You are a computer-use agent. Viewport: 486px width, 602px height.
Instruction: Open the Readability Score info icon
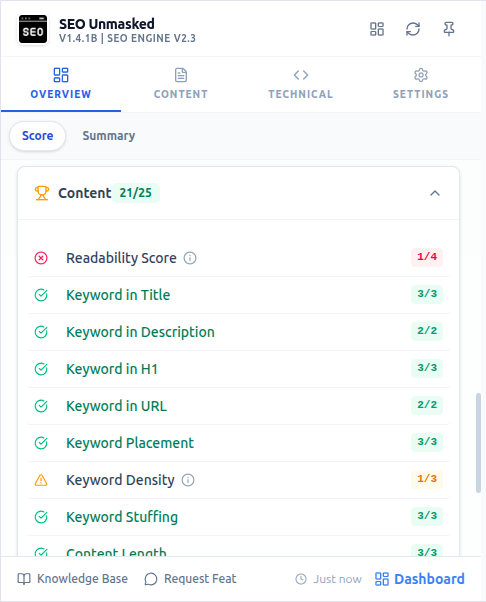(x=190, y=258)
